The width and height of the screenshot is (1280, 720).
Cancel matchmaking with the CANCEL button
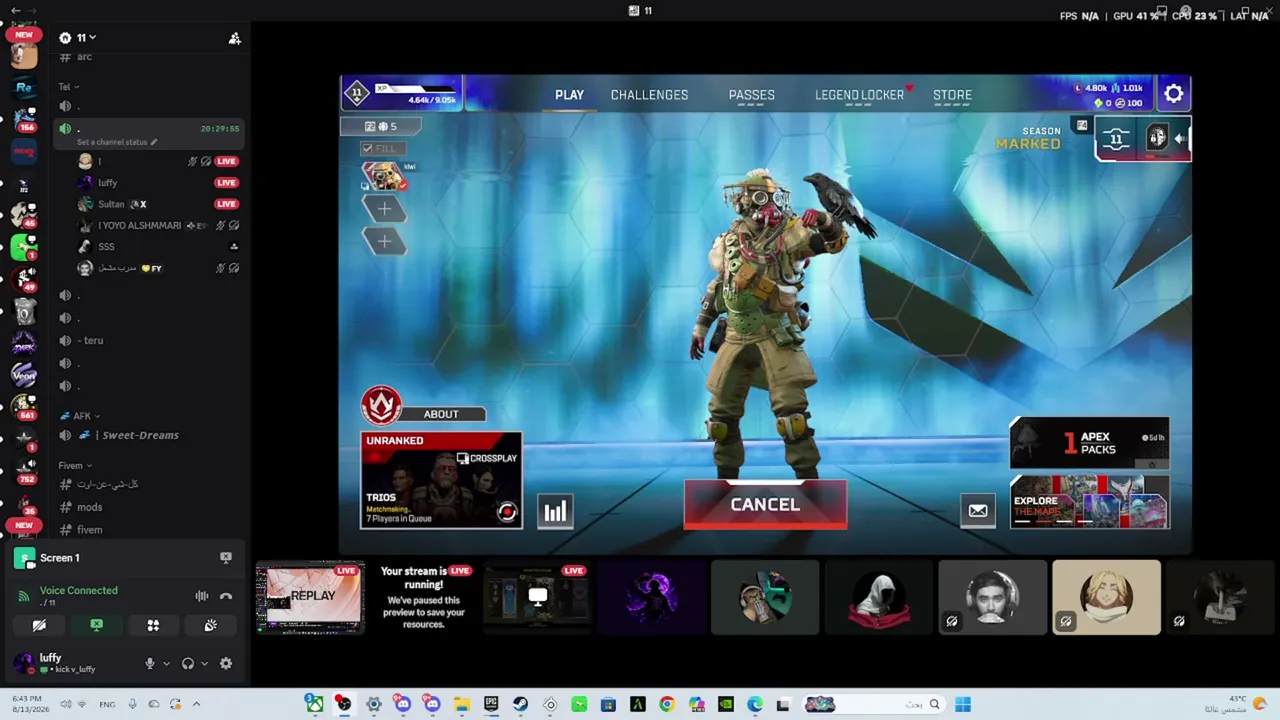[765, 504]
